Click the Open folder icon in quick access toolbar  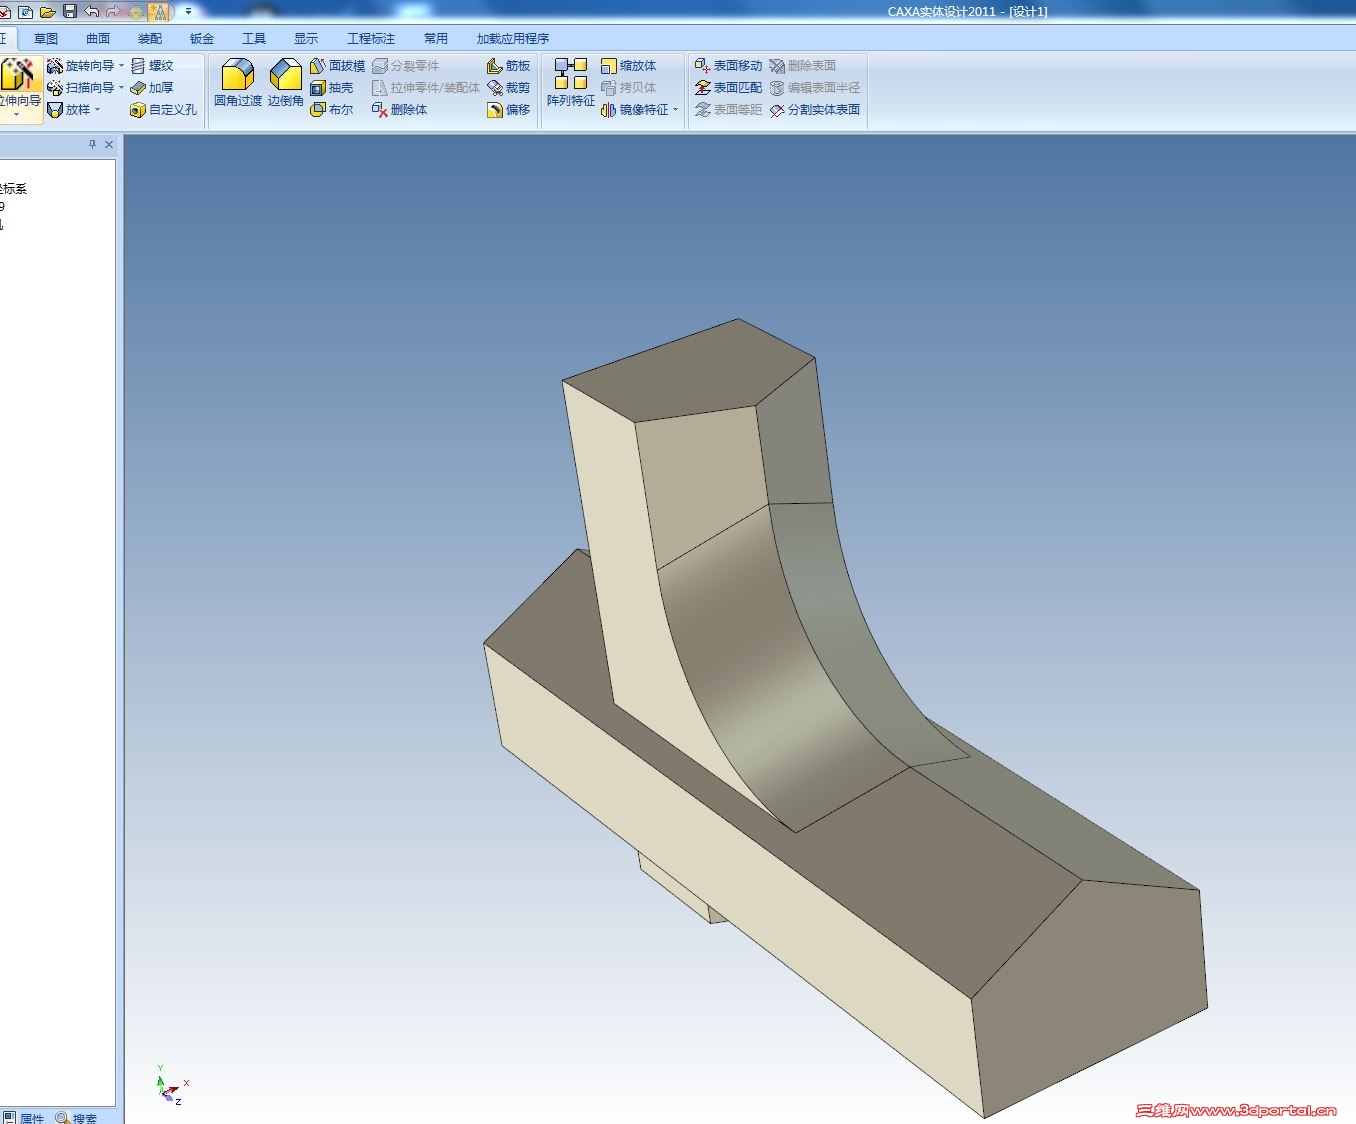(x=47, y=11)
